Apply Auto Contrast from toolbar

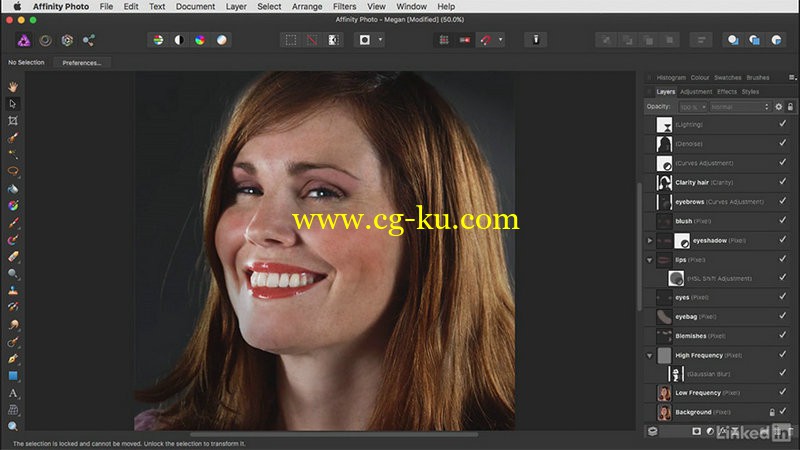point(179,40)
